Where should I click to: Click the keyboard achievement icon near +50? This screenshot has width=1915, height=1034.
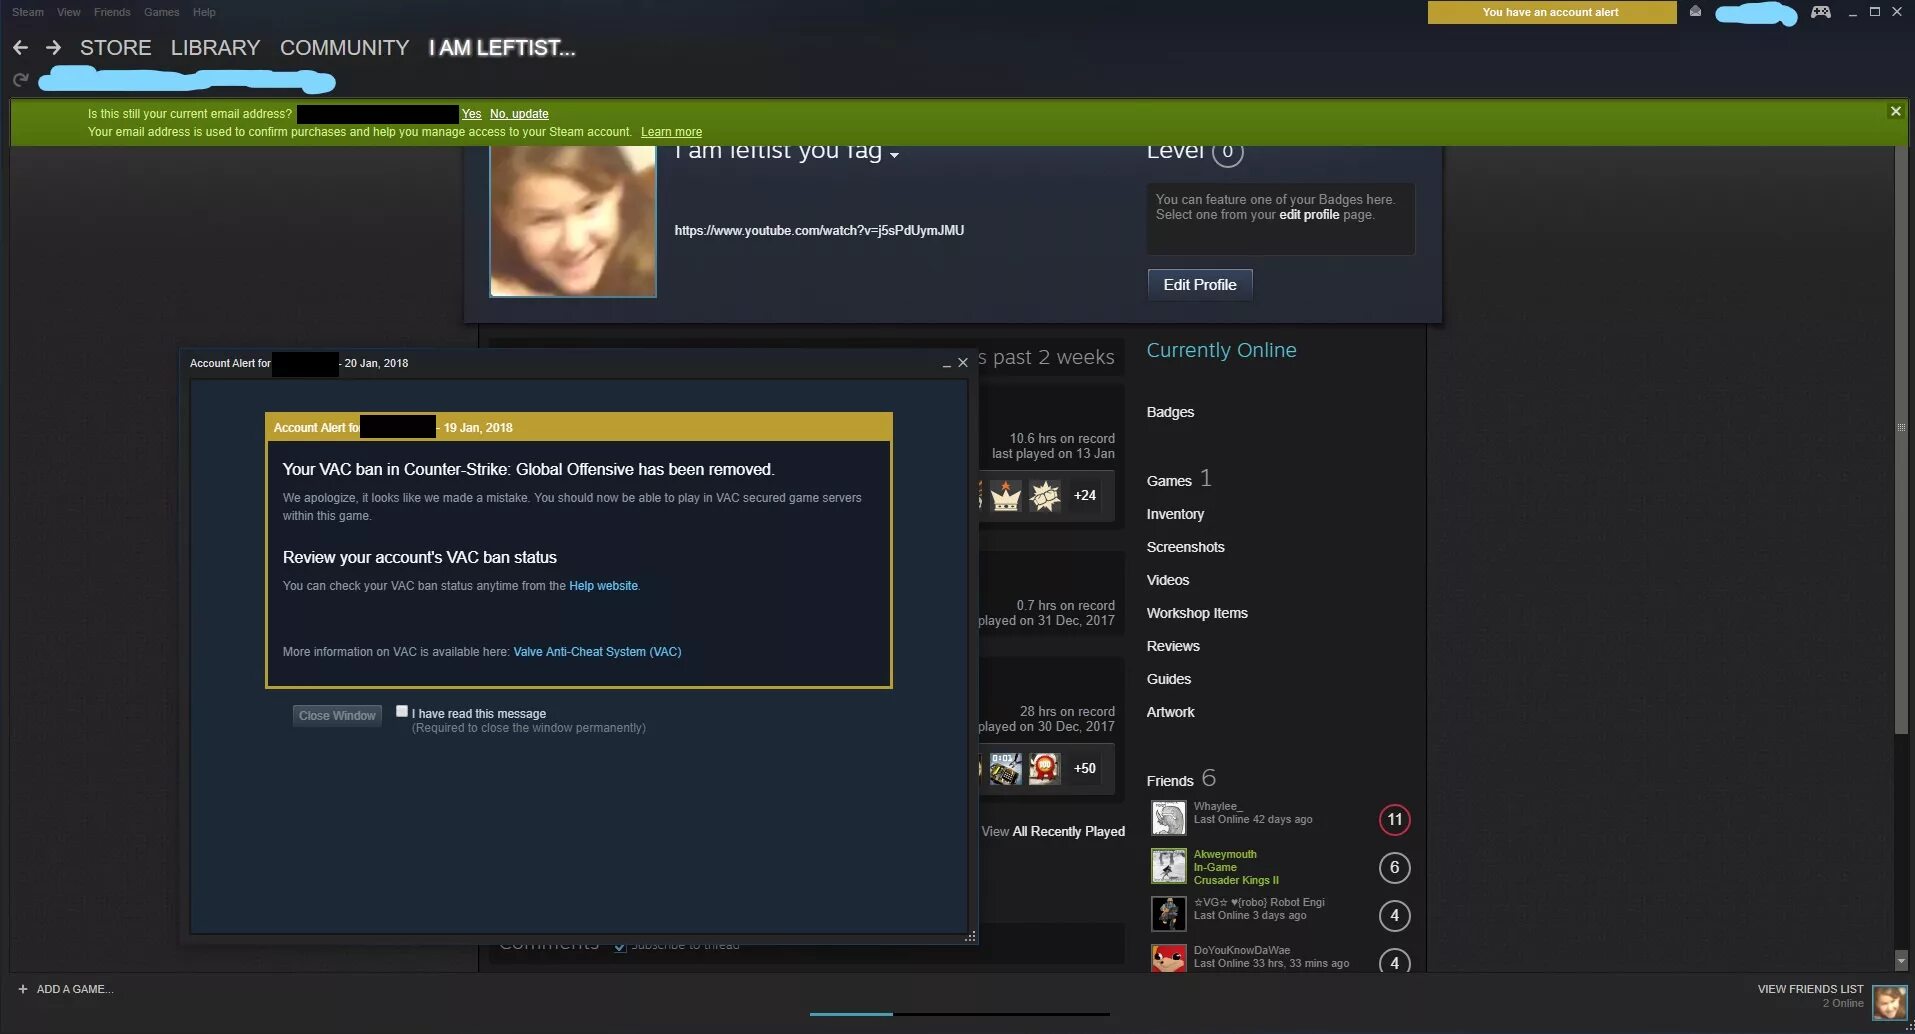pos(1005,768)
